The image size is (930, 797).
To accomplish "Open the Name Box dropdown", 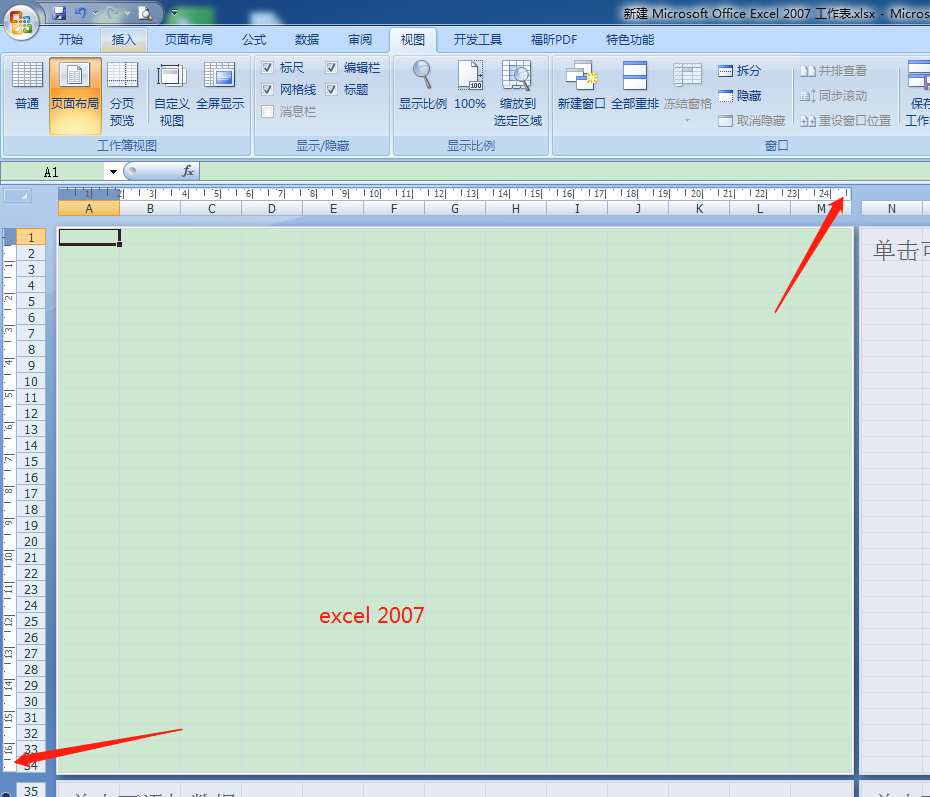I will pyautogui.click(x=114, y=171).
